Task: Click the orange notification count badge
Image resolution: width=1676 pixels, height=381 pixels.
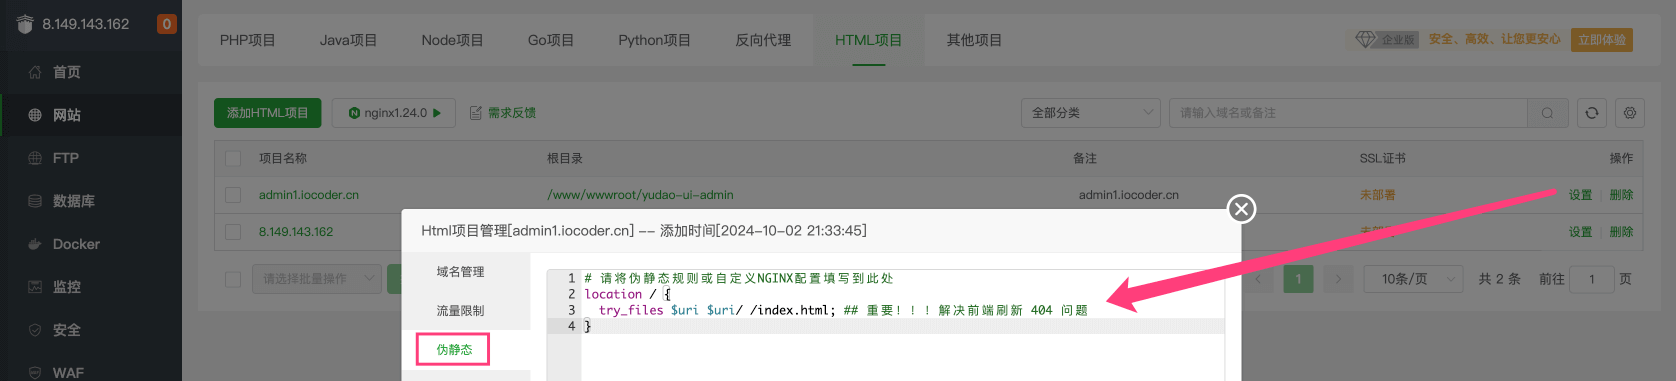Action: pyautogui.click(x=167, y=23)
